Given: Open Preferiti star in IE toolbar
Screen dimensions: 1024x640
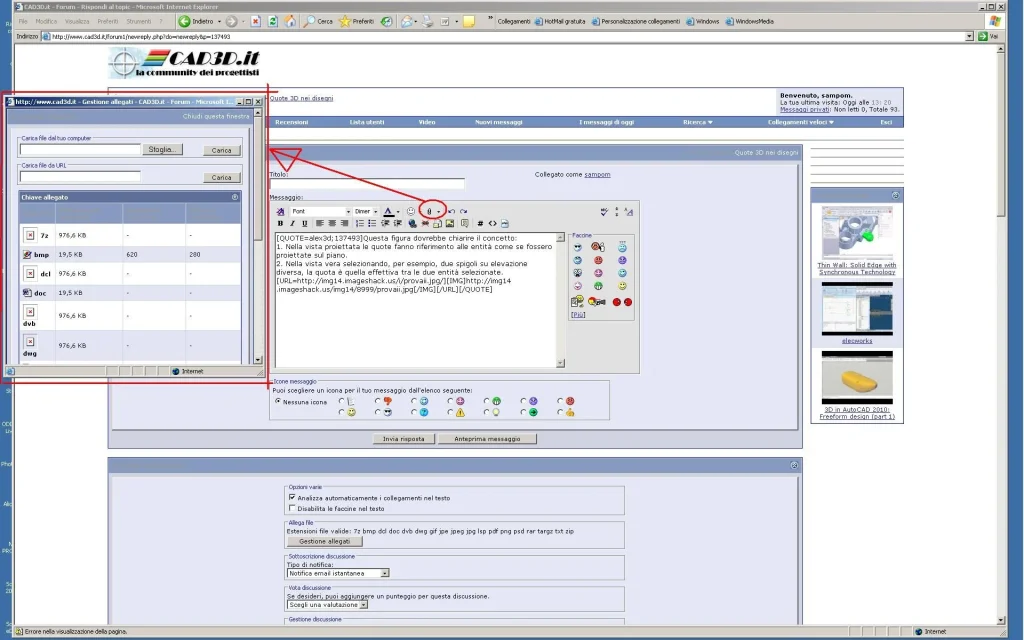Looking at the screenshot, I should 357,21.
